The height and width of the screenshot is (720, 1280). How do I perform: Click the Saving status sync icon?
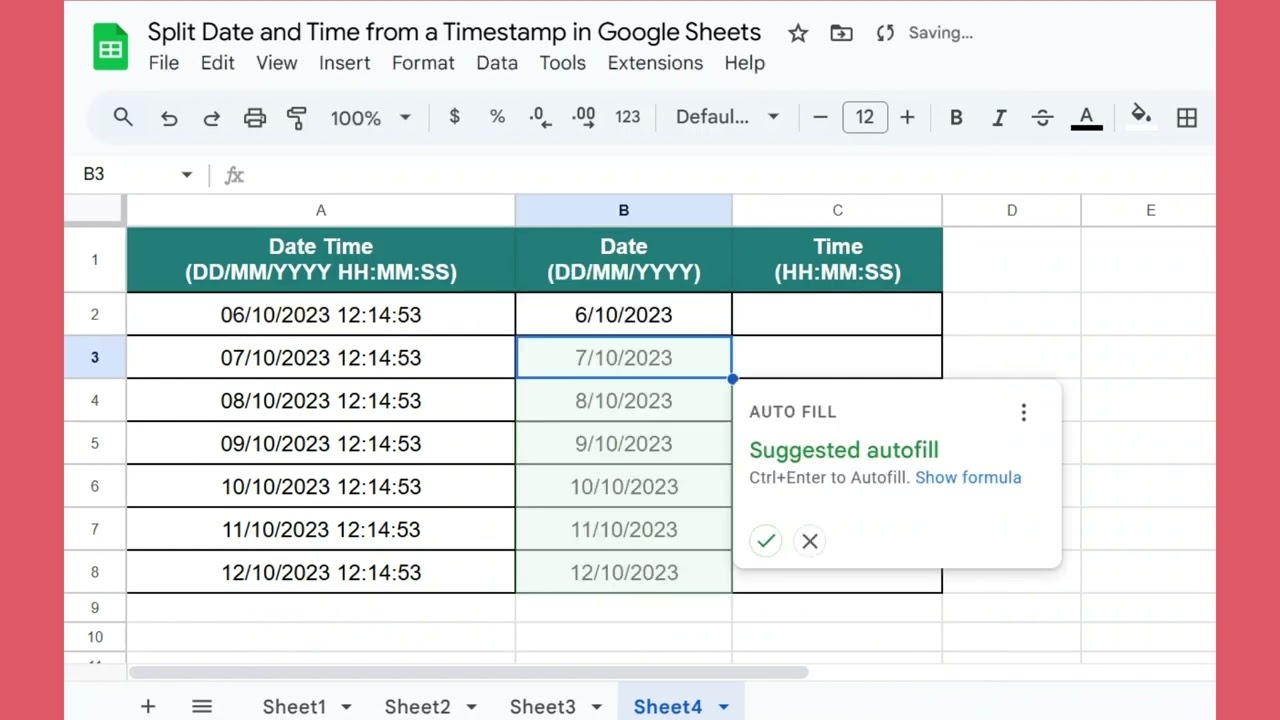point(885,33)
